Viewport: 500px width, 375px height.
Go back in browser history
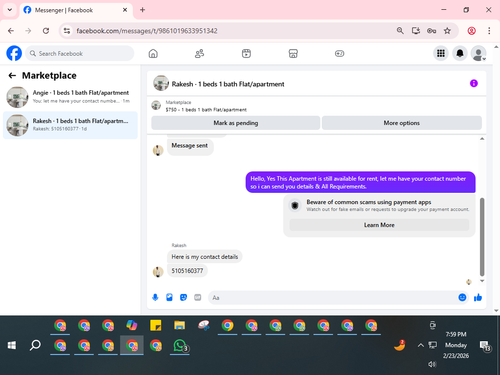pos(11,31)
